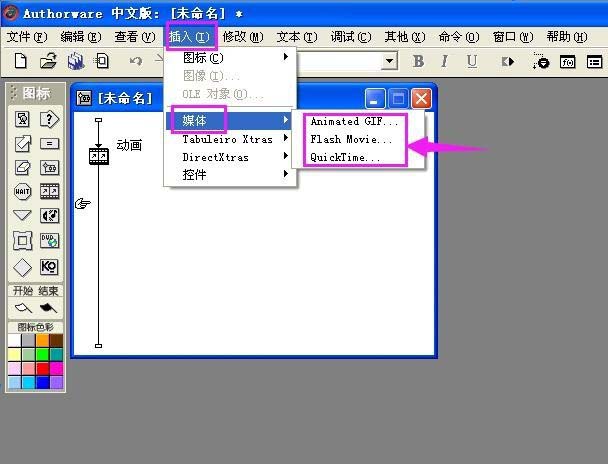The height and width of the screenshot is (464, 608).
Task: Click the Save All toolbar icon
Action: (x=76, y=61)
